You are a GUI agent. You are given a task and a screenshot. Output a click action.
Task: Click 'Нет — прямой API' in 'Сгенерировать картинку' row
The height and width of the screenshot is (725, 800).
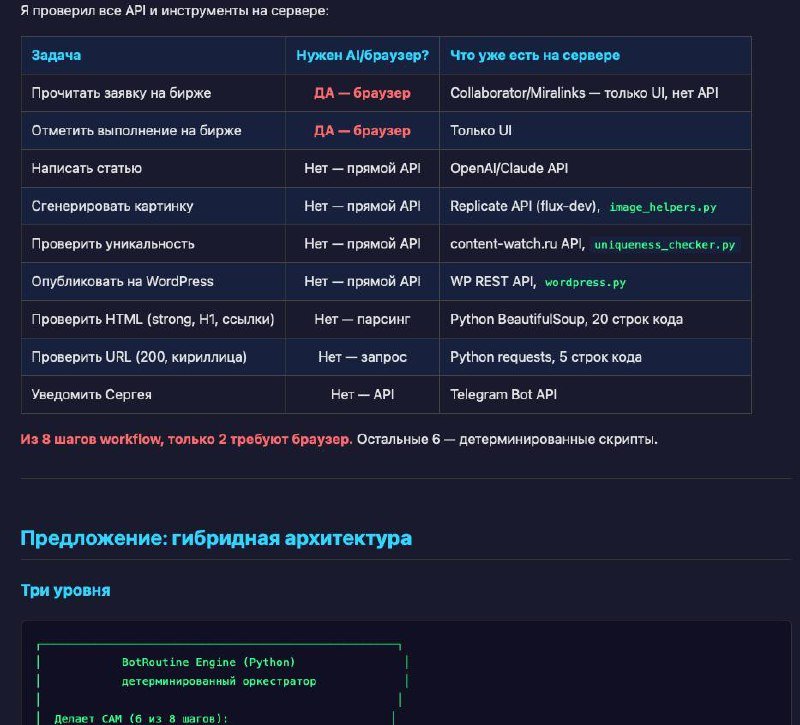click(362, 206)
